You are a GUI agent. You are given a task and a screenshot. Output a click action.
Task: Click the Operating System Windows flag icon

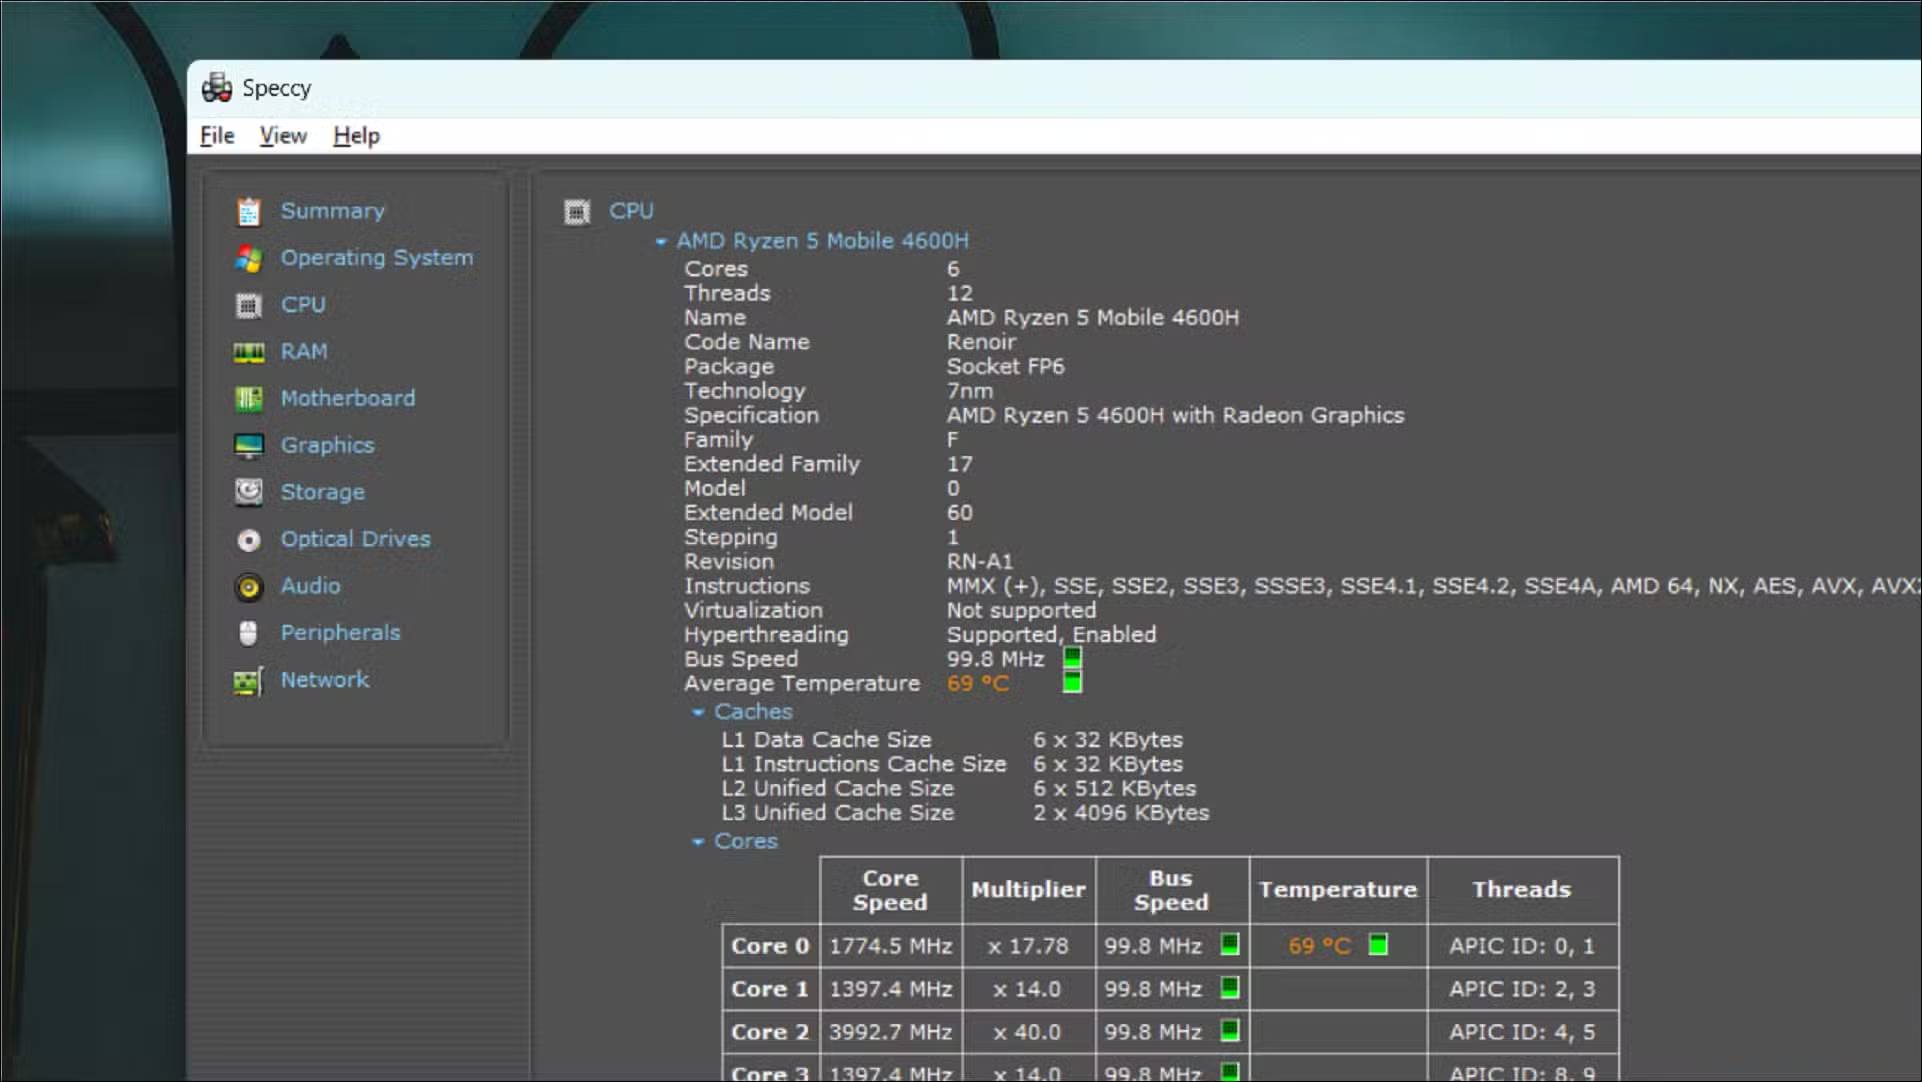tap(248, 258)
